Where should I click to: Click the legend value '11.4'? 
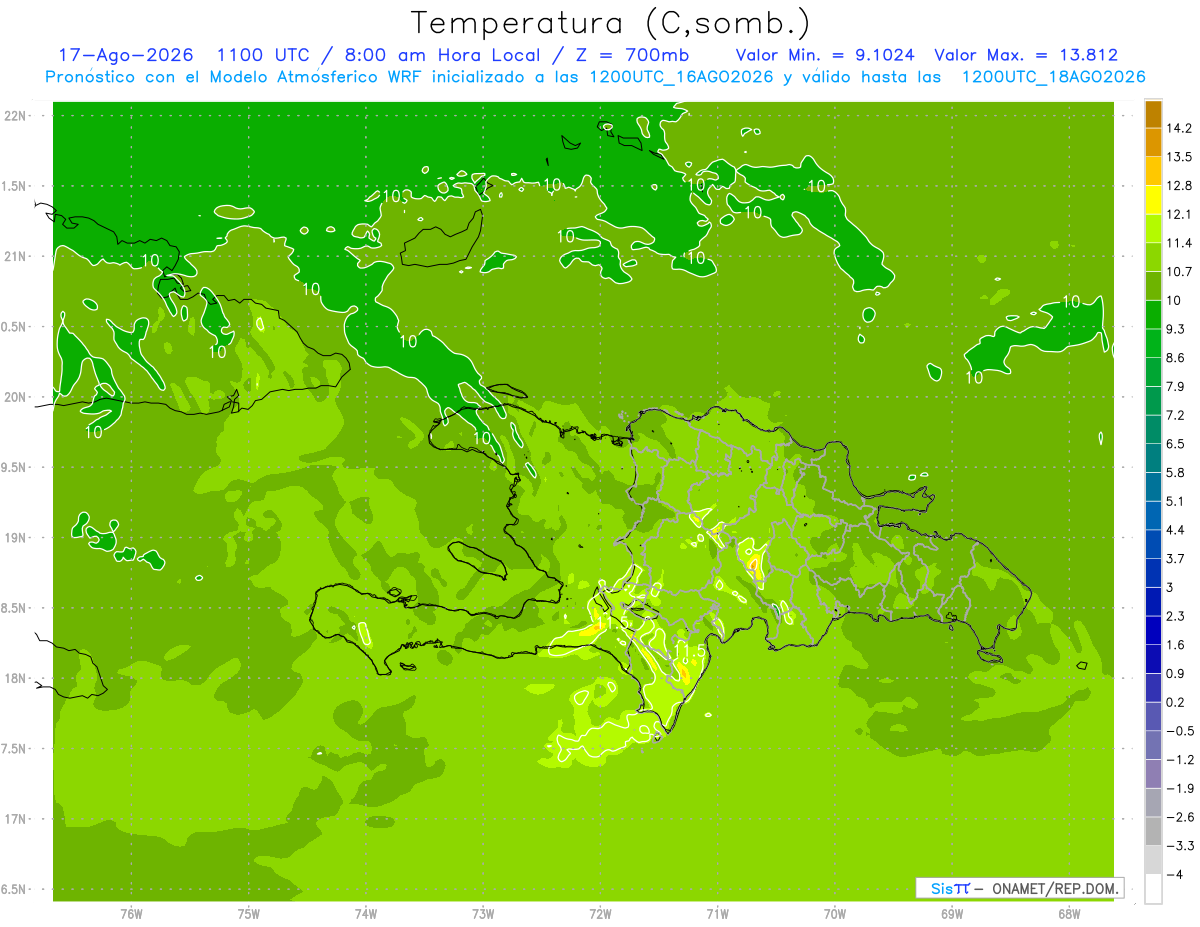click(1178, 243)
